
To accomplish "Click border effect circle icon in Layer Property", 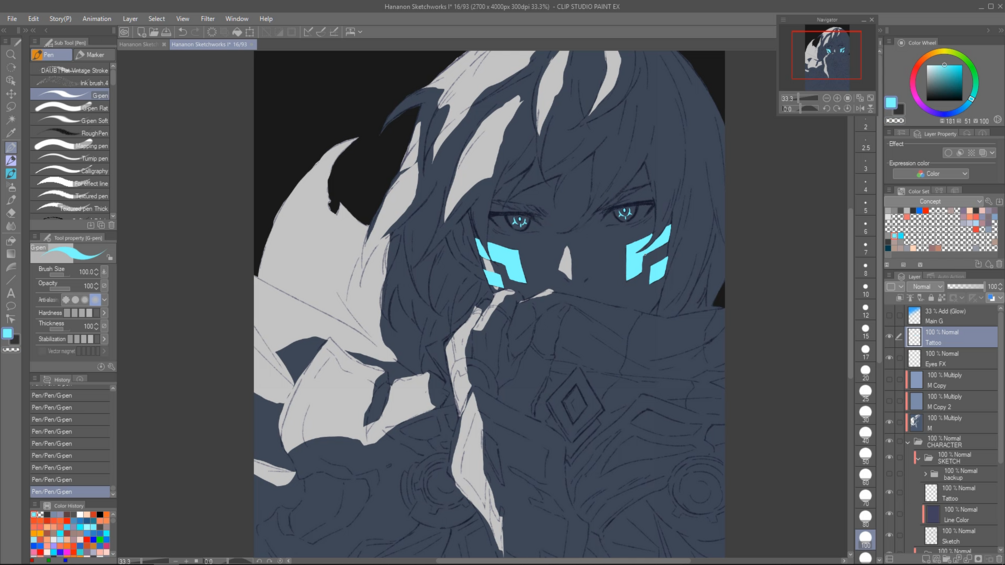I will click(948, 152).
